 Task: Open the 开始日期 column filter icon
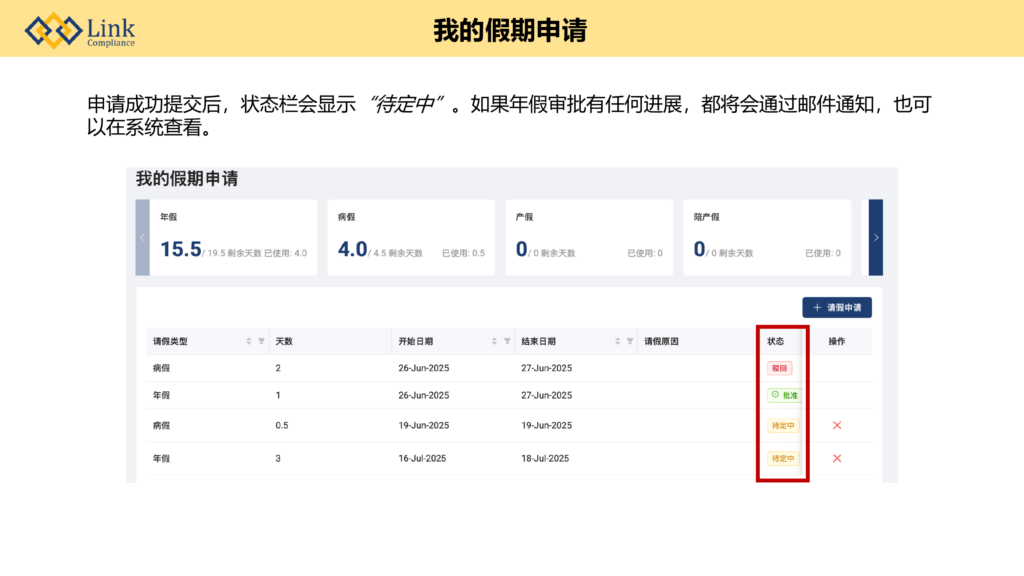(507, 342)
